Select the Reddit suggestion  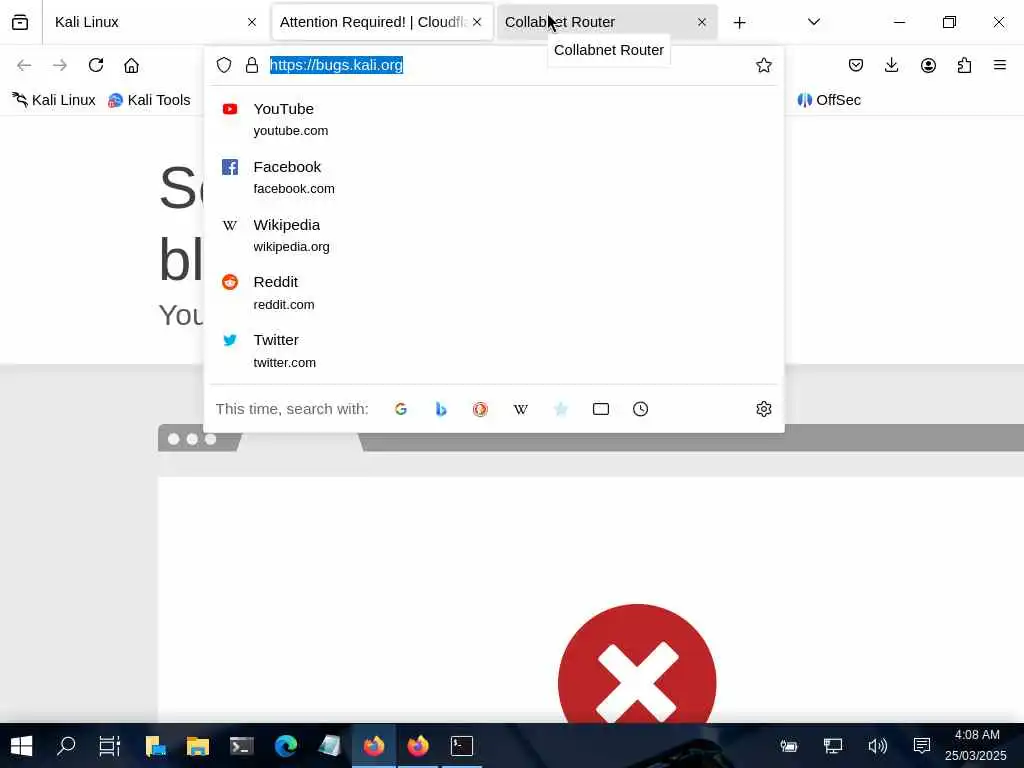(494, 293)
